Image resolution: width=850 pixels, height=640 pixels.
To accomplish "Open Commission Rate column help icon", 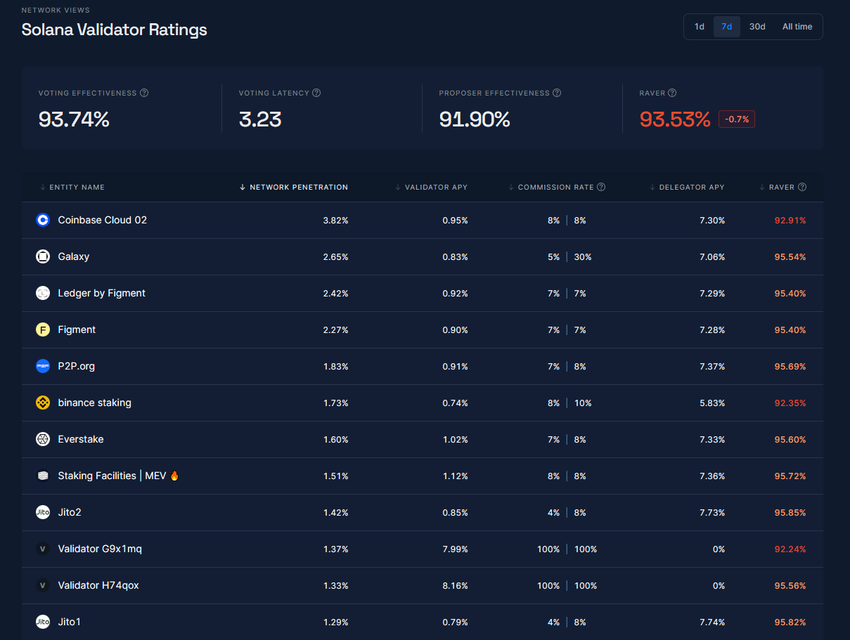I will pyautogui.click(x=601, y=187).
